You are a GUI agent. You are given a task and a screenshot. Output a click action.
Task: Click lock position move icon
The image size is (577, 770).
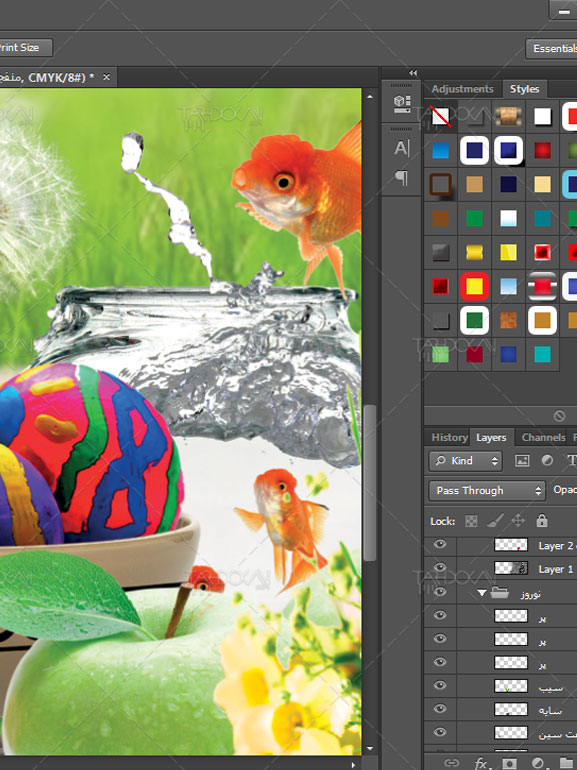518,521
